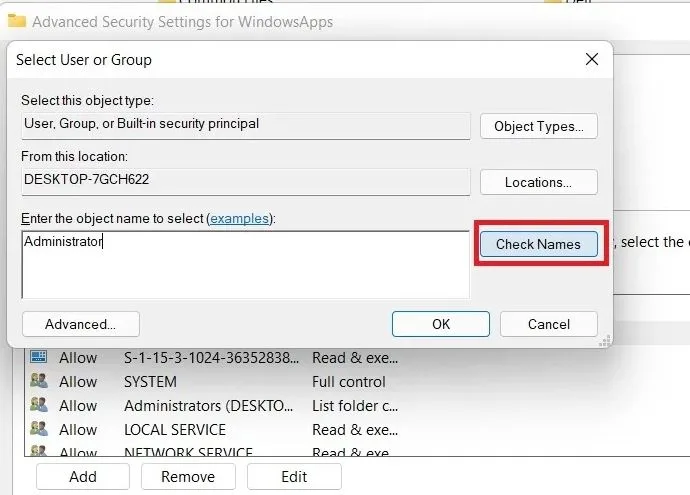Click the Advanced button
690x495 pixels.
coord(81,324)
